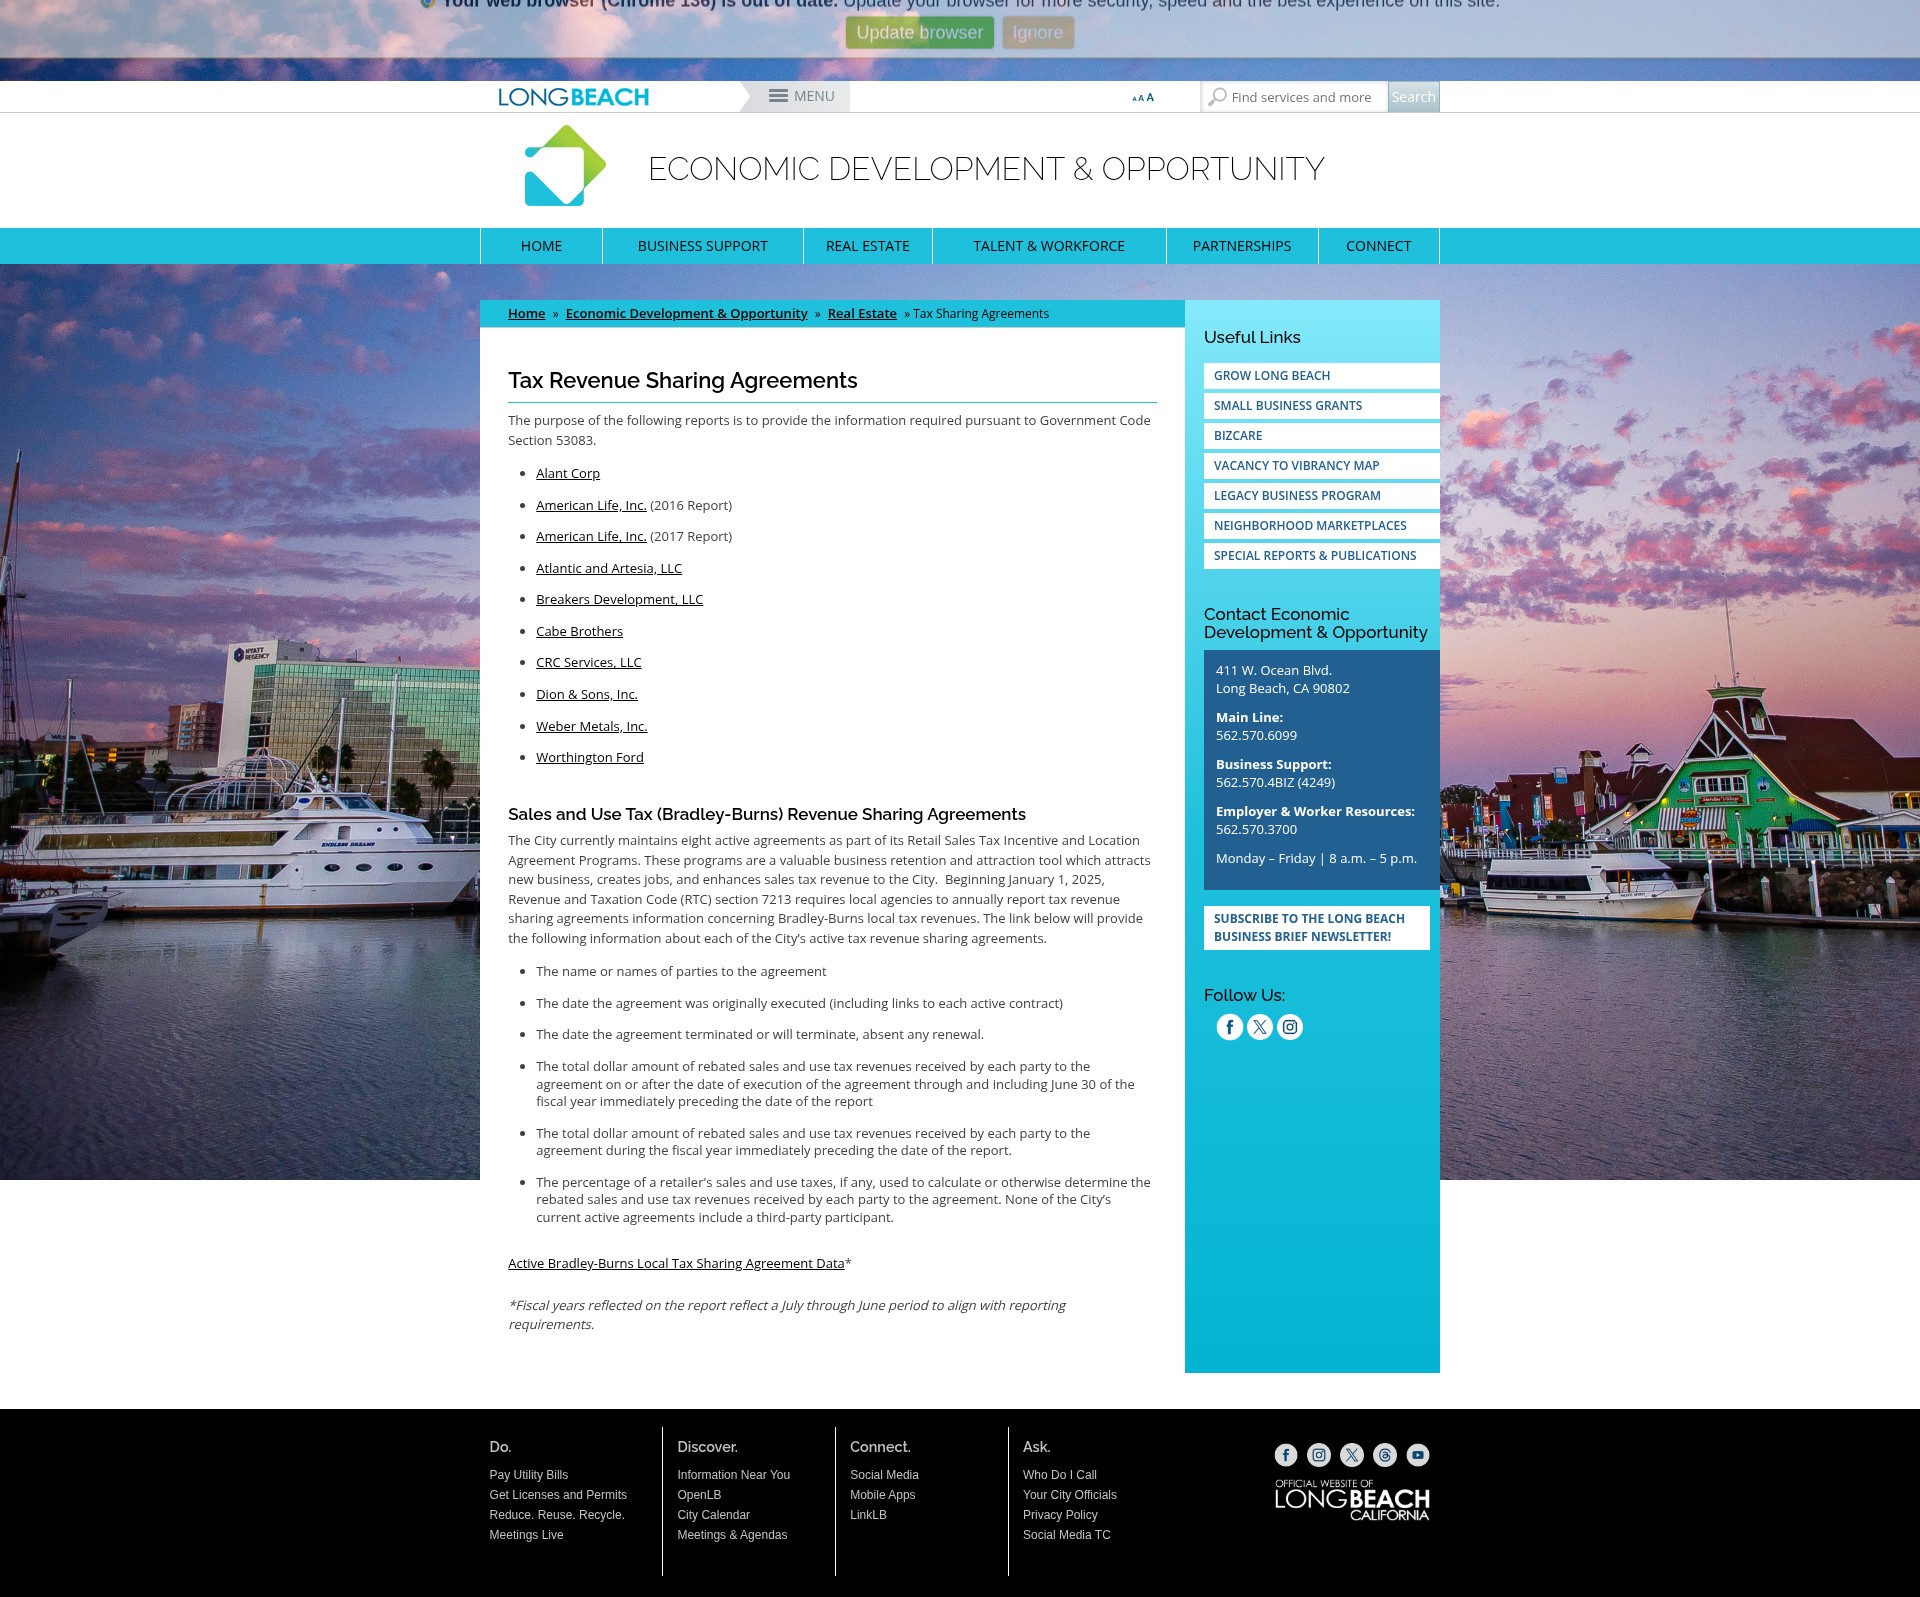Open City Calendar footer link
The width and height of the screenshot is (1920, 1597).
click(x=713, y=1515)
